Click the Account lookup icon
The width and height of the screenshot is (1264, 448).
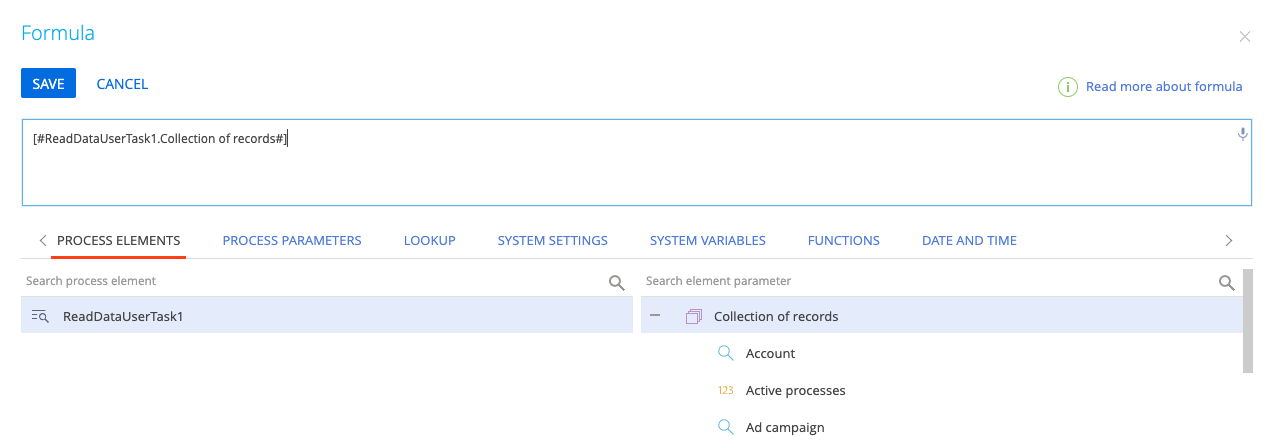(x=726, y=353)
